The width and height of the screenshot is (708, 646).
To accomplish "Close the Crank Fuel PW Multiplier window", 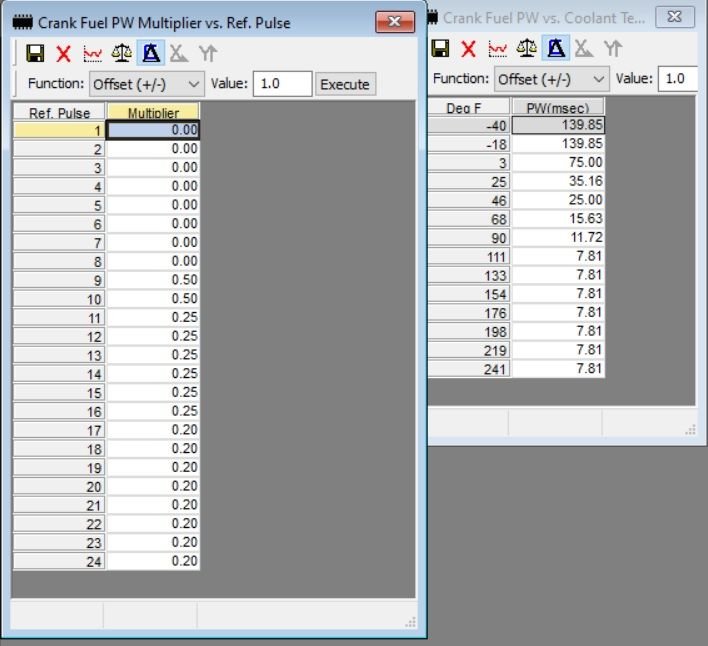I will pos(395,22).
